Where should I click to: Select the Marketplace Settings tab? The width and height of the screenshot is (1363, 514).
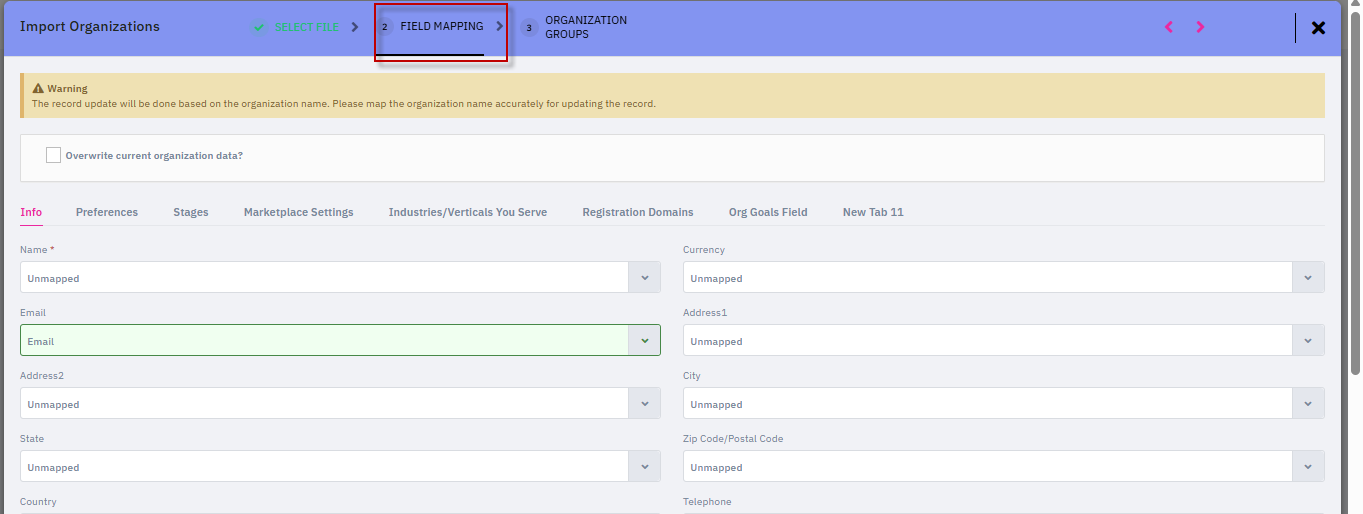(x=298, y=212)
